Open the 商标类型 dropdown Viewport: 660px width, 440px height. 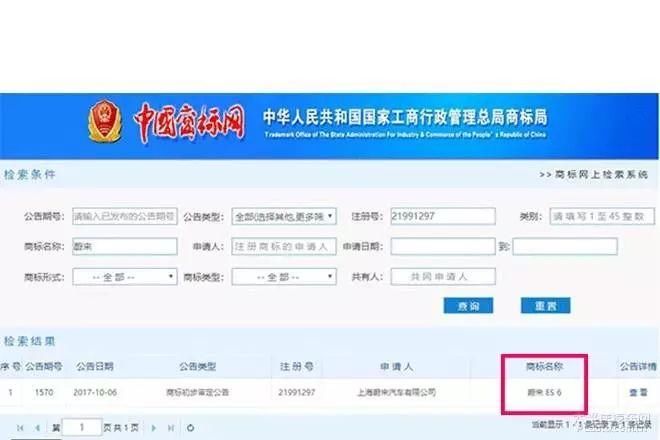point(284,277)
